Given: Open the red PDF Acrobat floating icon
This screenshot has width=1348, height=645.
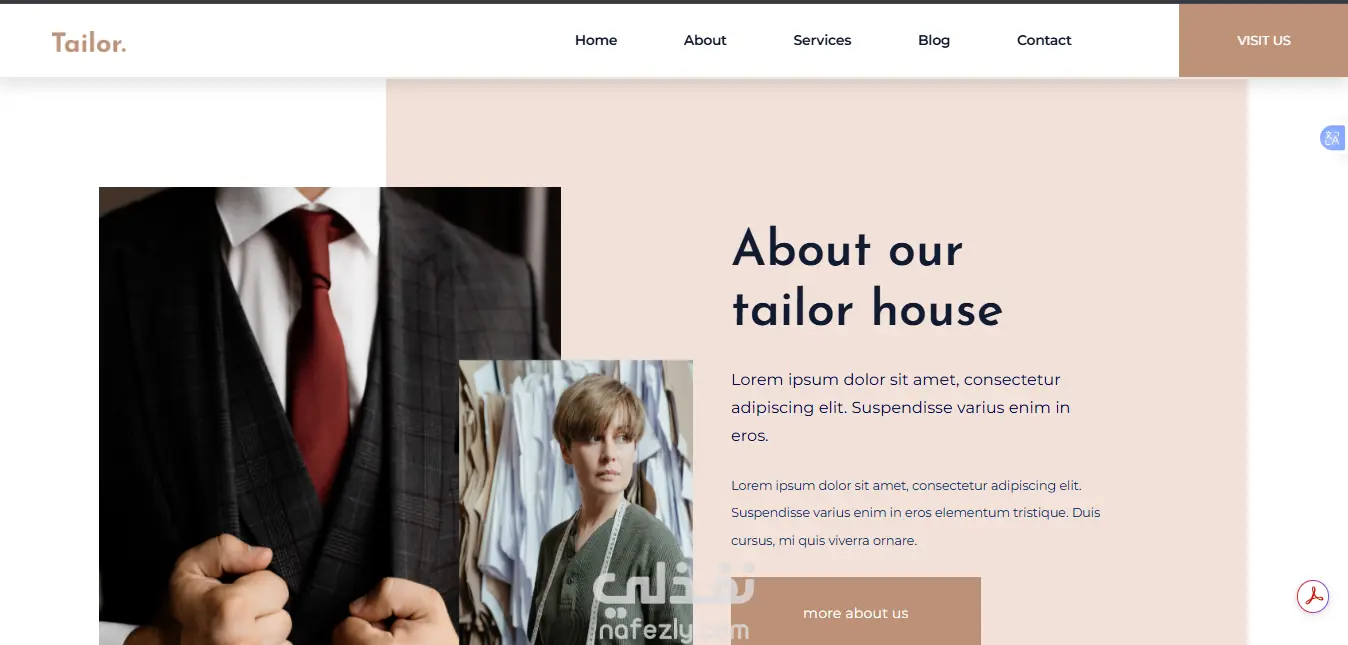Looking at the screenshot, I should [1313, 597].
